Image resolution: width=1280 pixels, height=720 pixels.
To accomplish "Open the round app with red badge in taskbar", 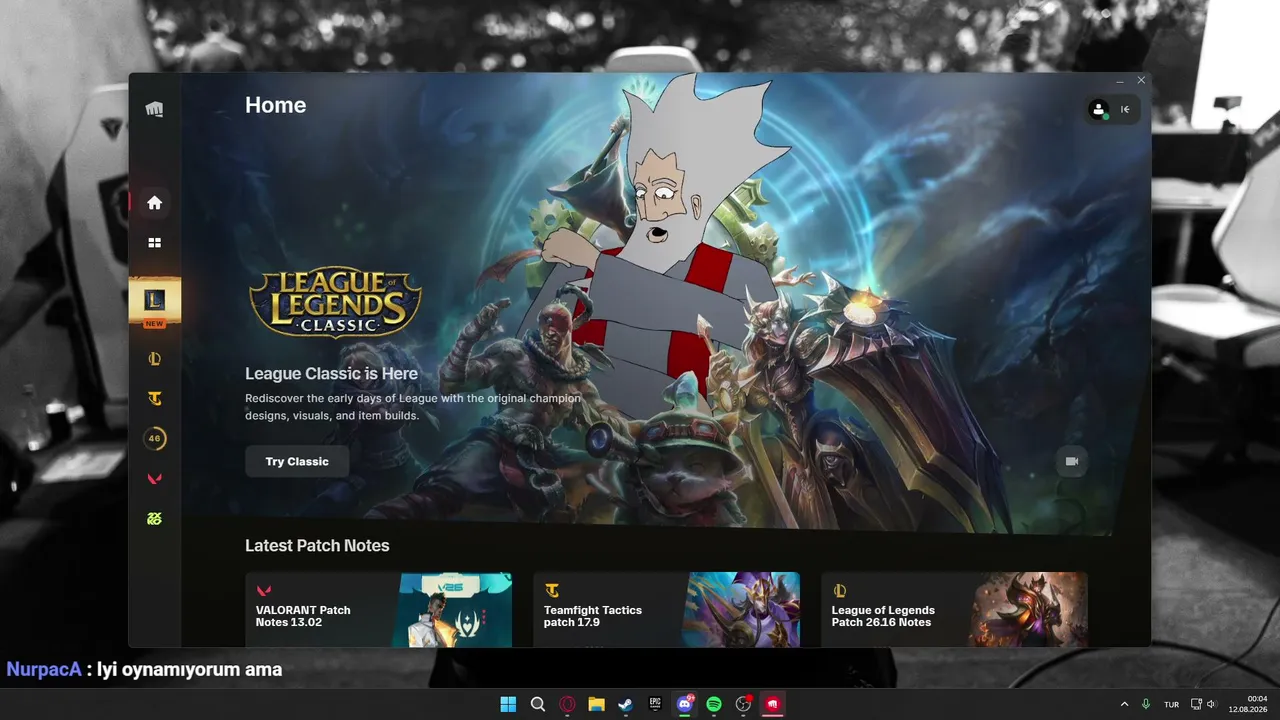I will tap(743, 704).
